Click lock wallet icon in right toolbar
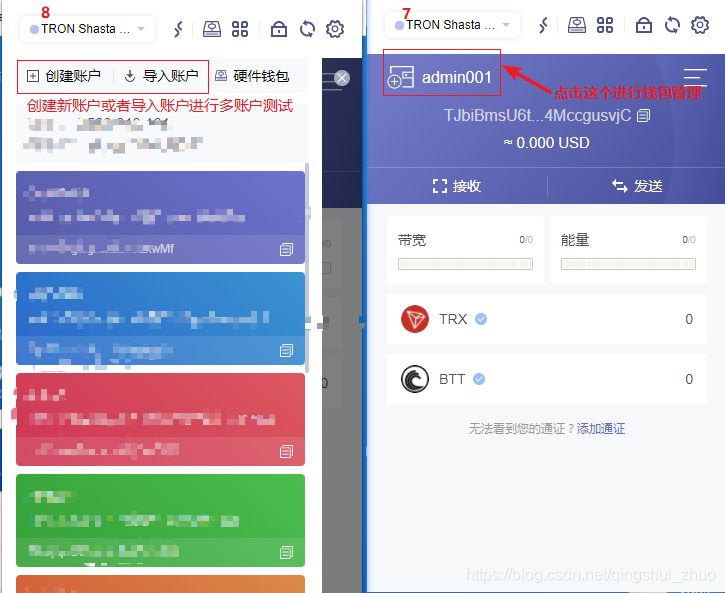This screenshot has height=593, width=725. (644, 25)
